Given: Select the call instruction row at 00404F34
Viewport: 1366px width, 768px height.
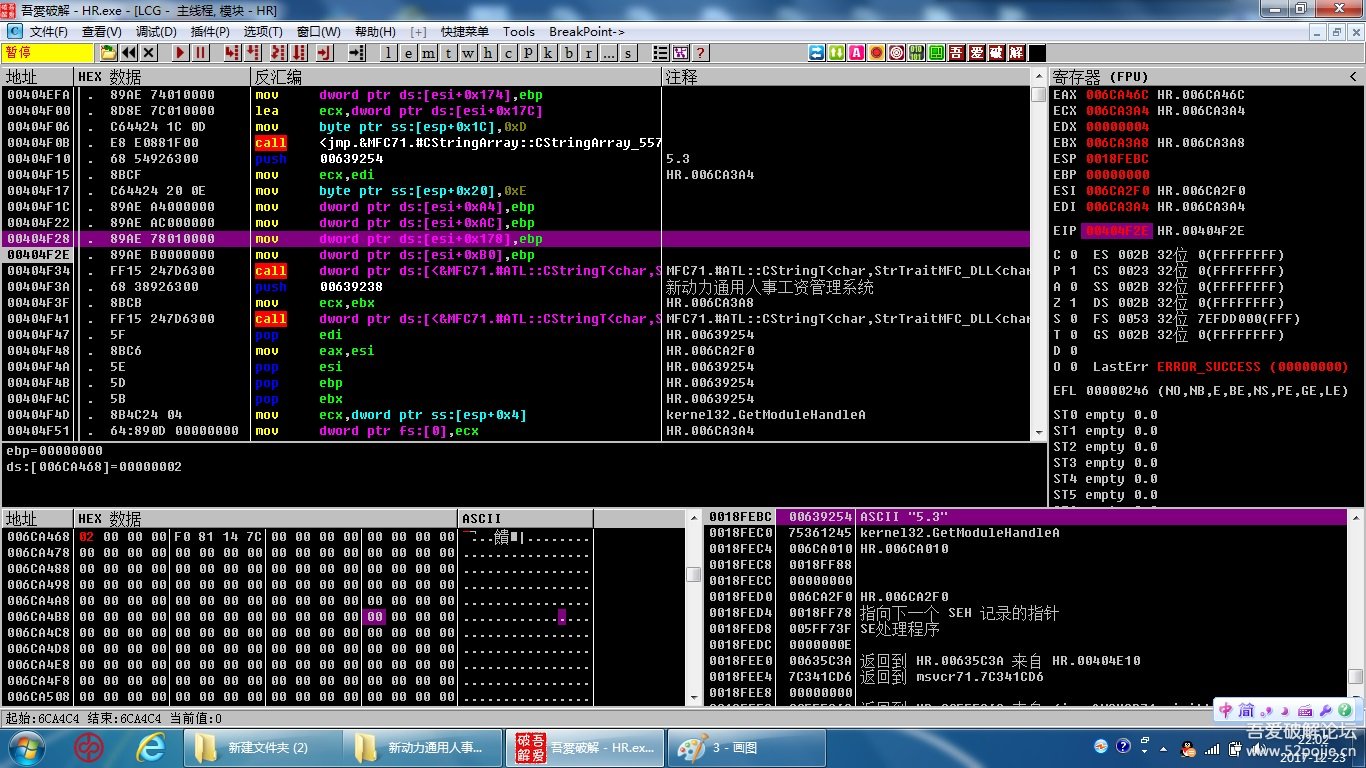Looking at the screenshot, I should coord(516,271).
